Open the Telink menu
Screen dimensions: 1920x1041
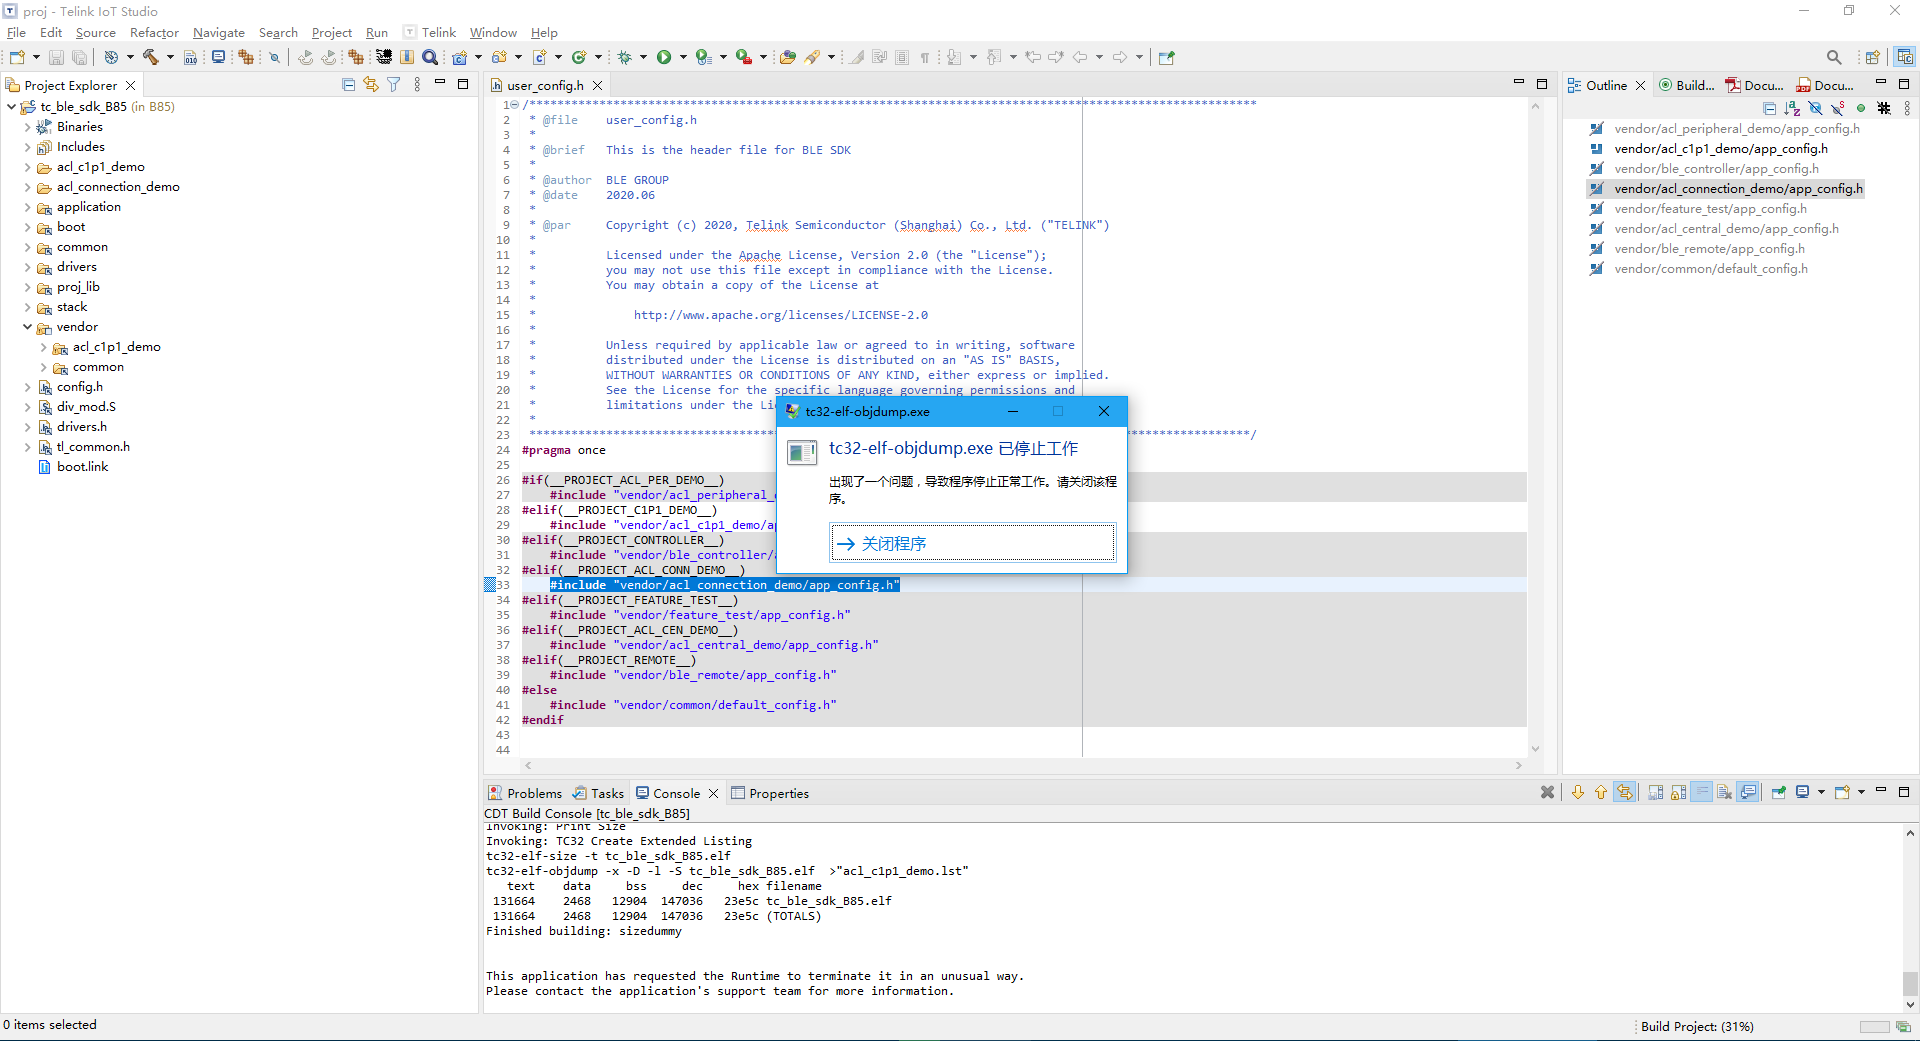[x=438, y=33]
